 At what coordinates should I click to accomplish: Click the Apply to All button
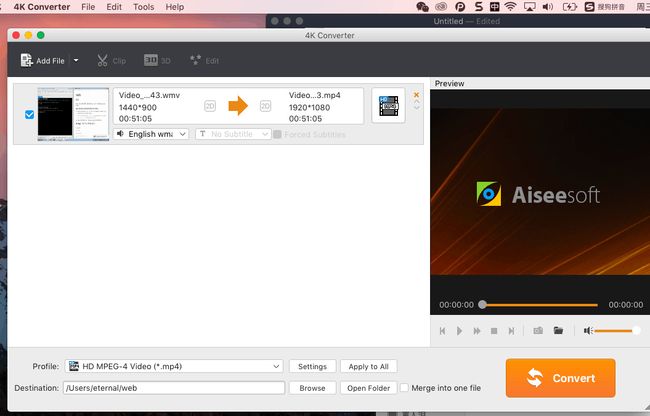(369, 366)
